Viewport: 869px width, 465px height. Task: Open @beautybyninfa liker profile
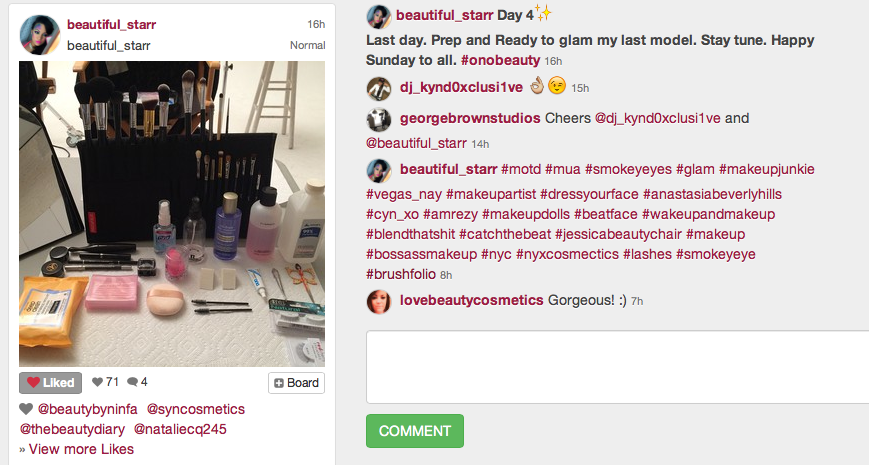(87, 409)
